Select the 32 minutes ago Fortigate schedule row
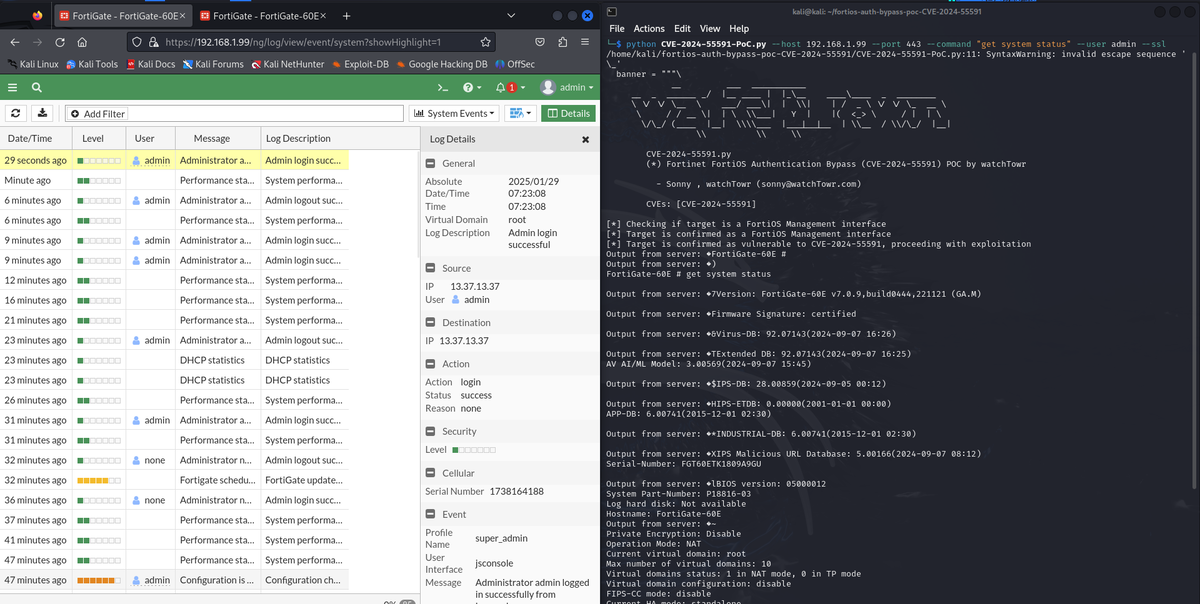The height and width of the screenshot is (604, 1200). point(174,480)
